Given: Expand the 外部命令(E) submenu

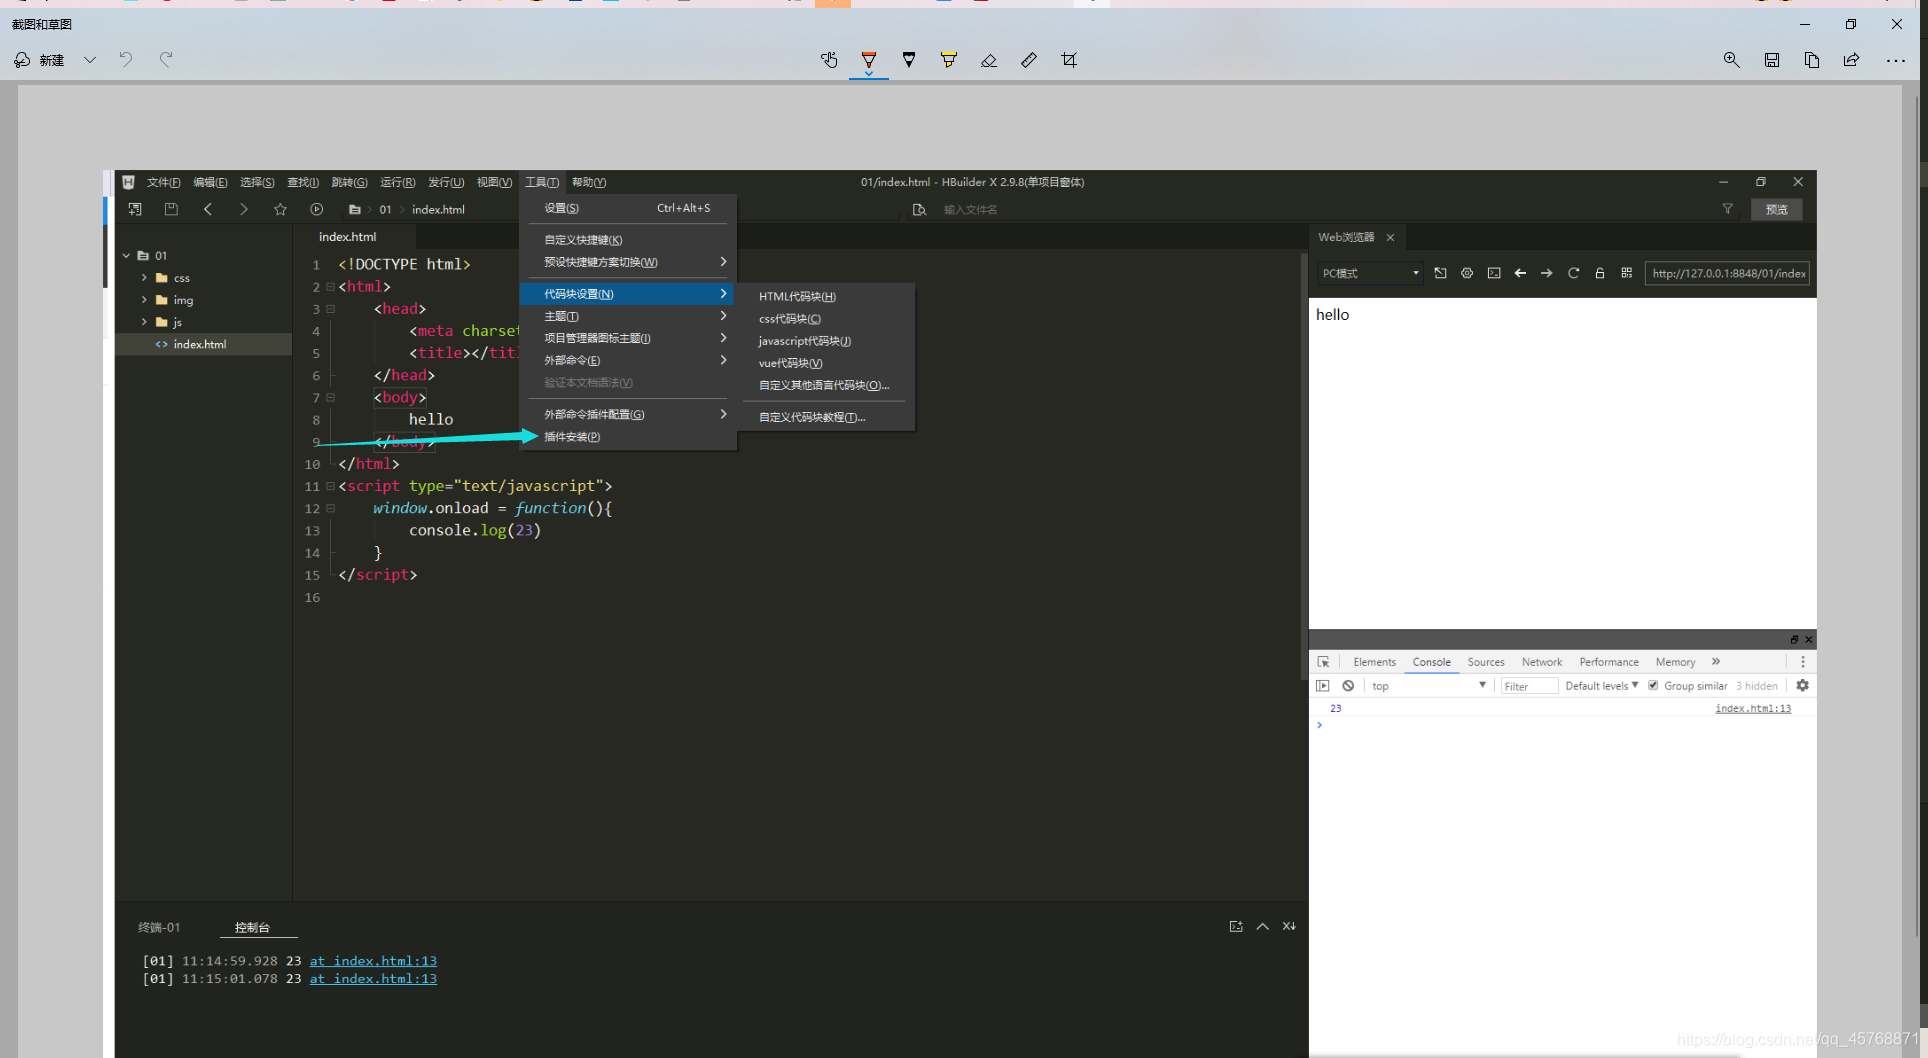Looking at the screenshot, I should click(627, 360).
